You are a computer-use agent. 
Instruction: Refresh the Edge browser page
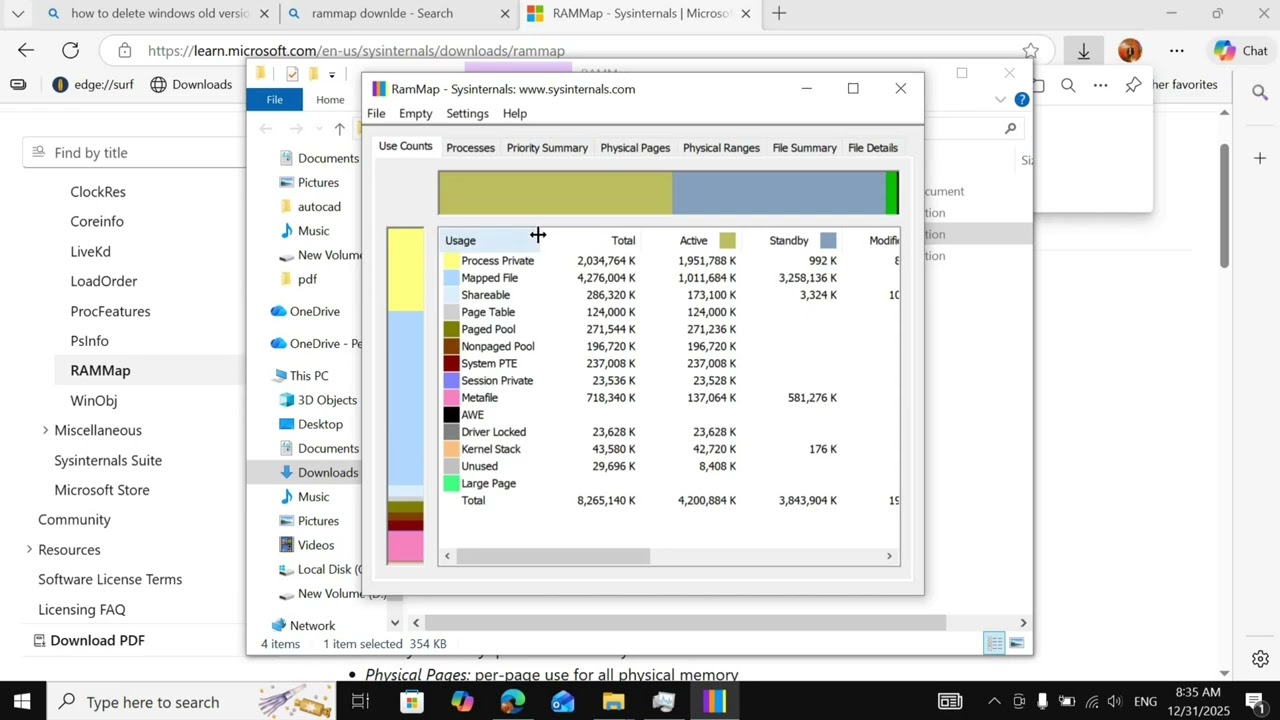70,51
